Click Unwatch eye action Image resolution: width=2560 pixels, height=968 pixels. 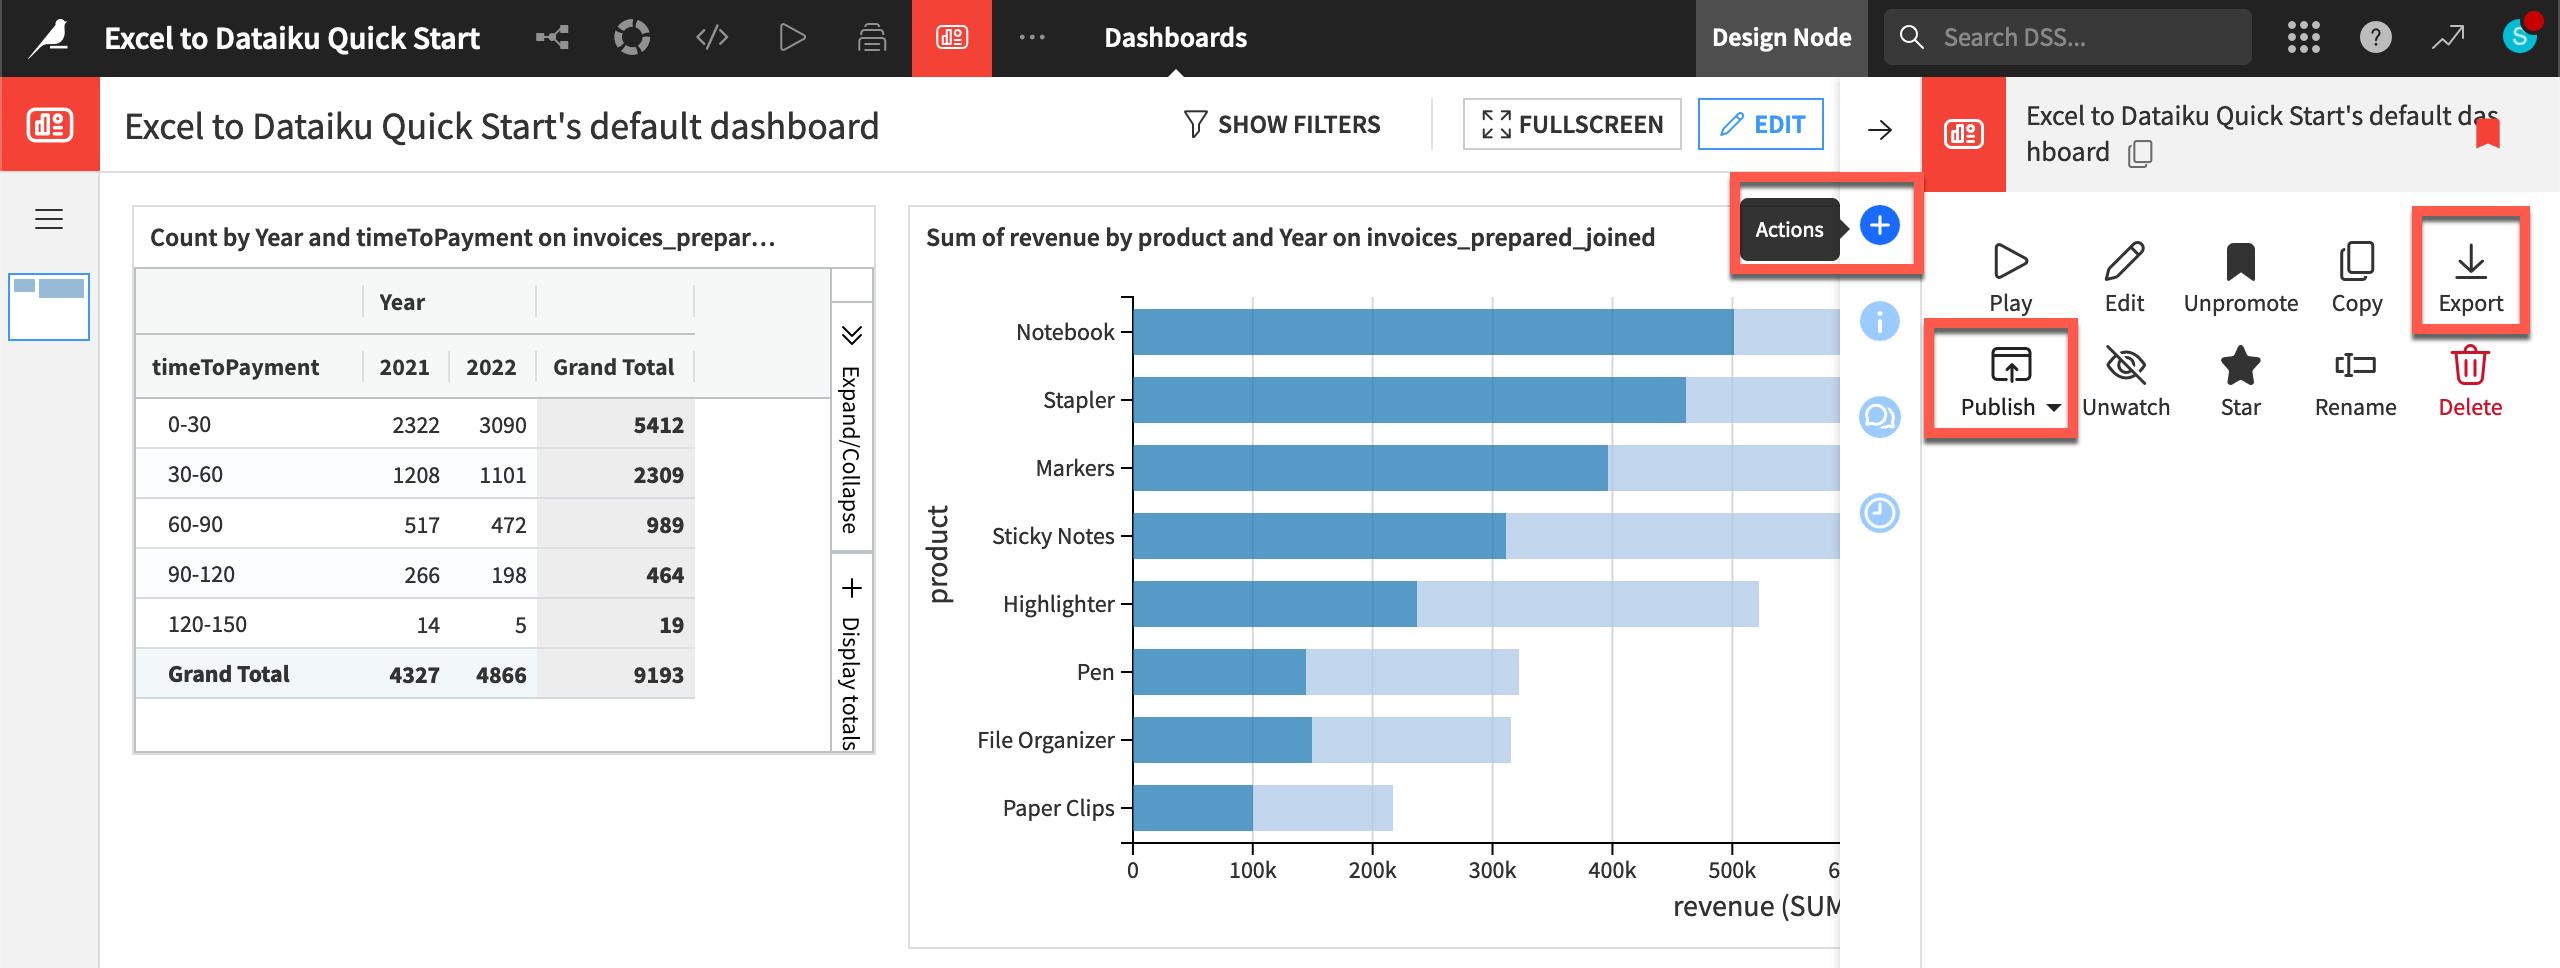(x=2126, y=382)
